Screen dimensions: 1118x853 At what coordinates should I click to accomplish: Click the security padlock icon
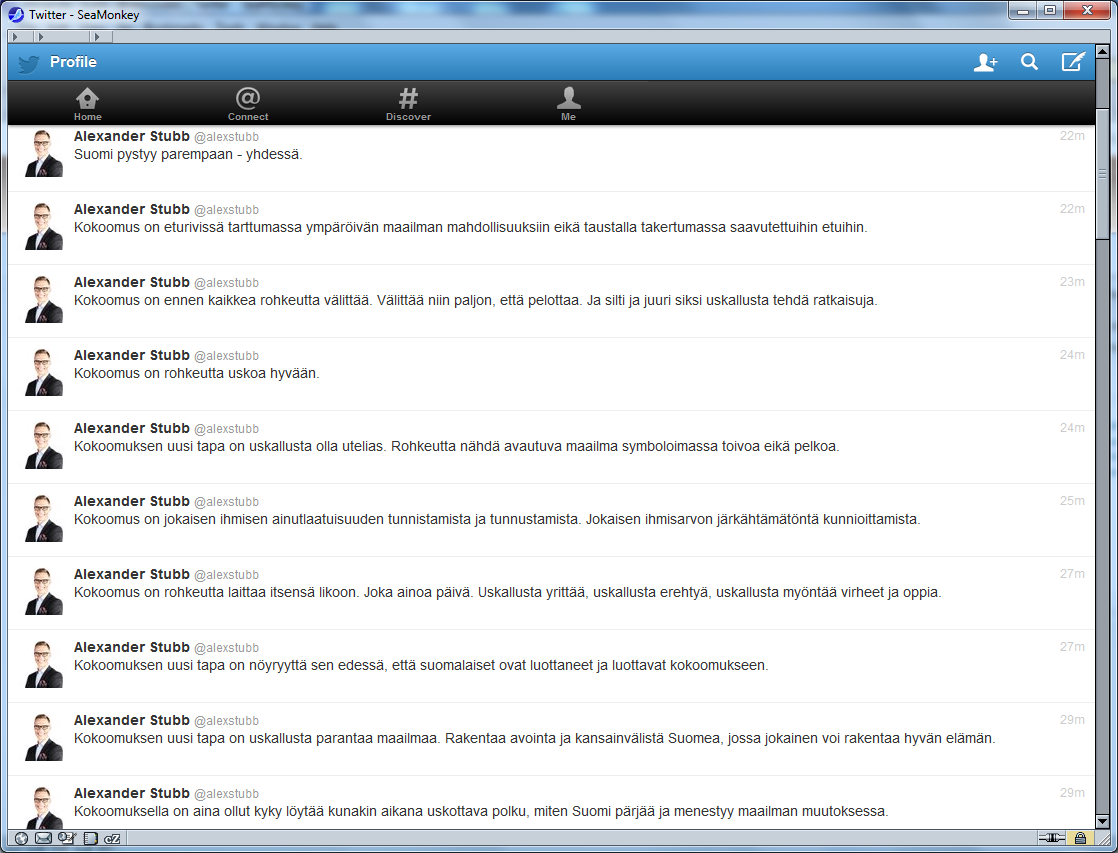(1080, 838)
